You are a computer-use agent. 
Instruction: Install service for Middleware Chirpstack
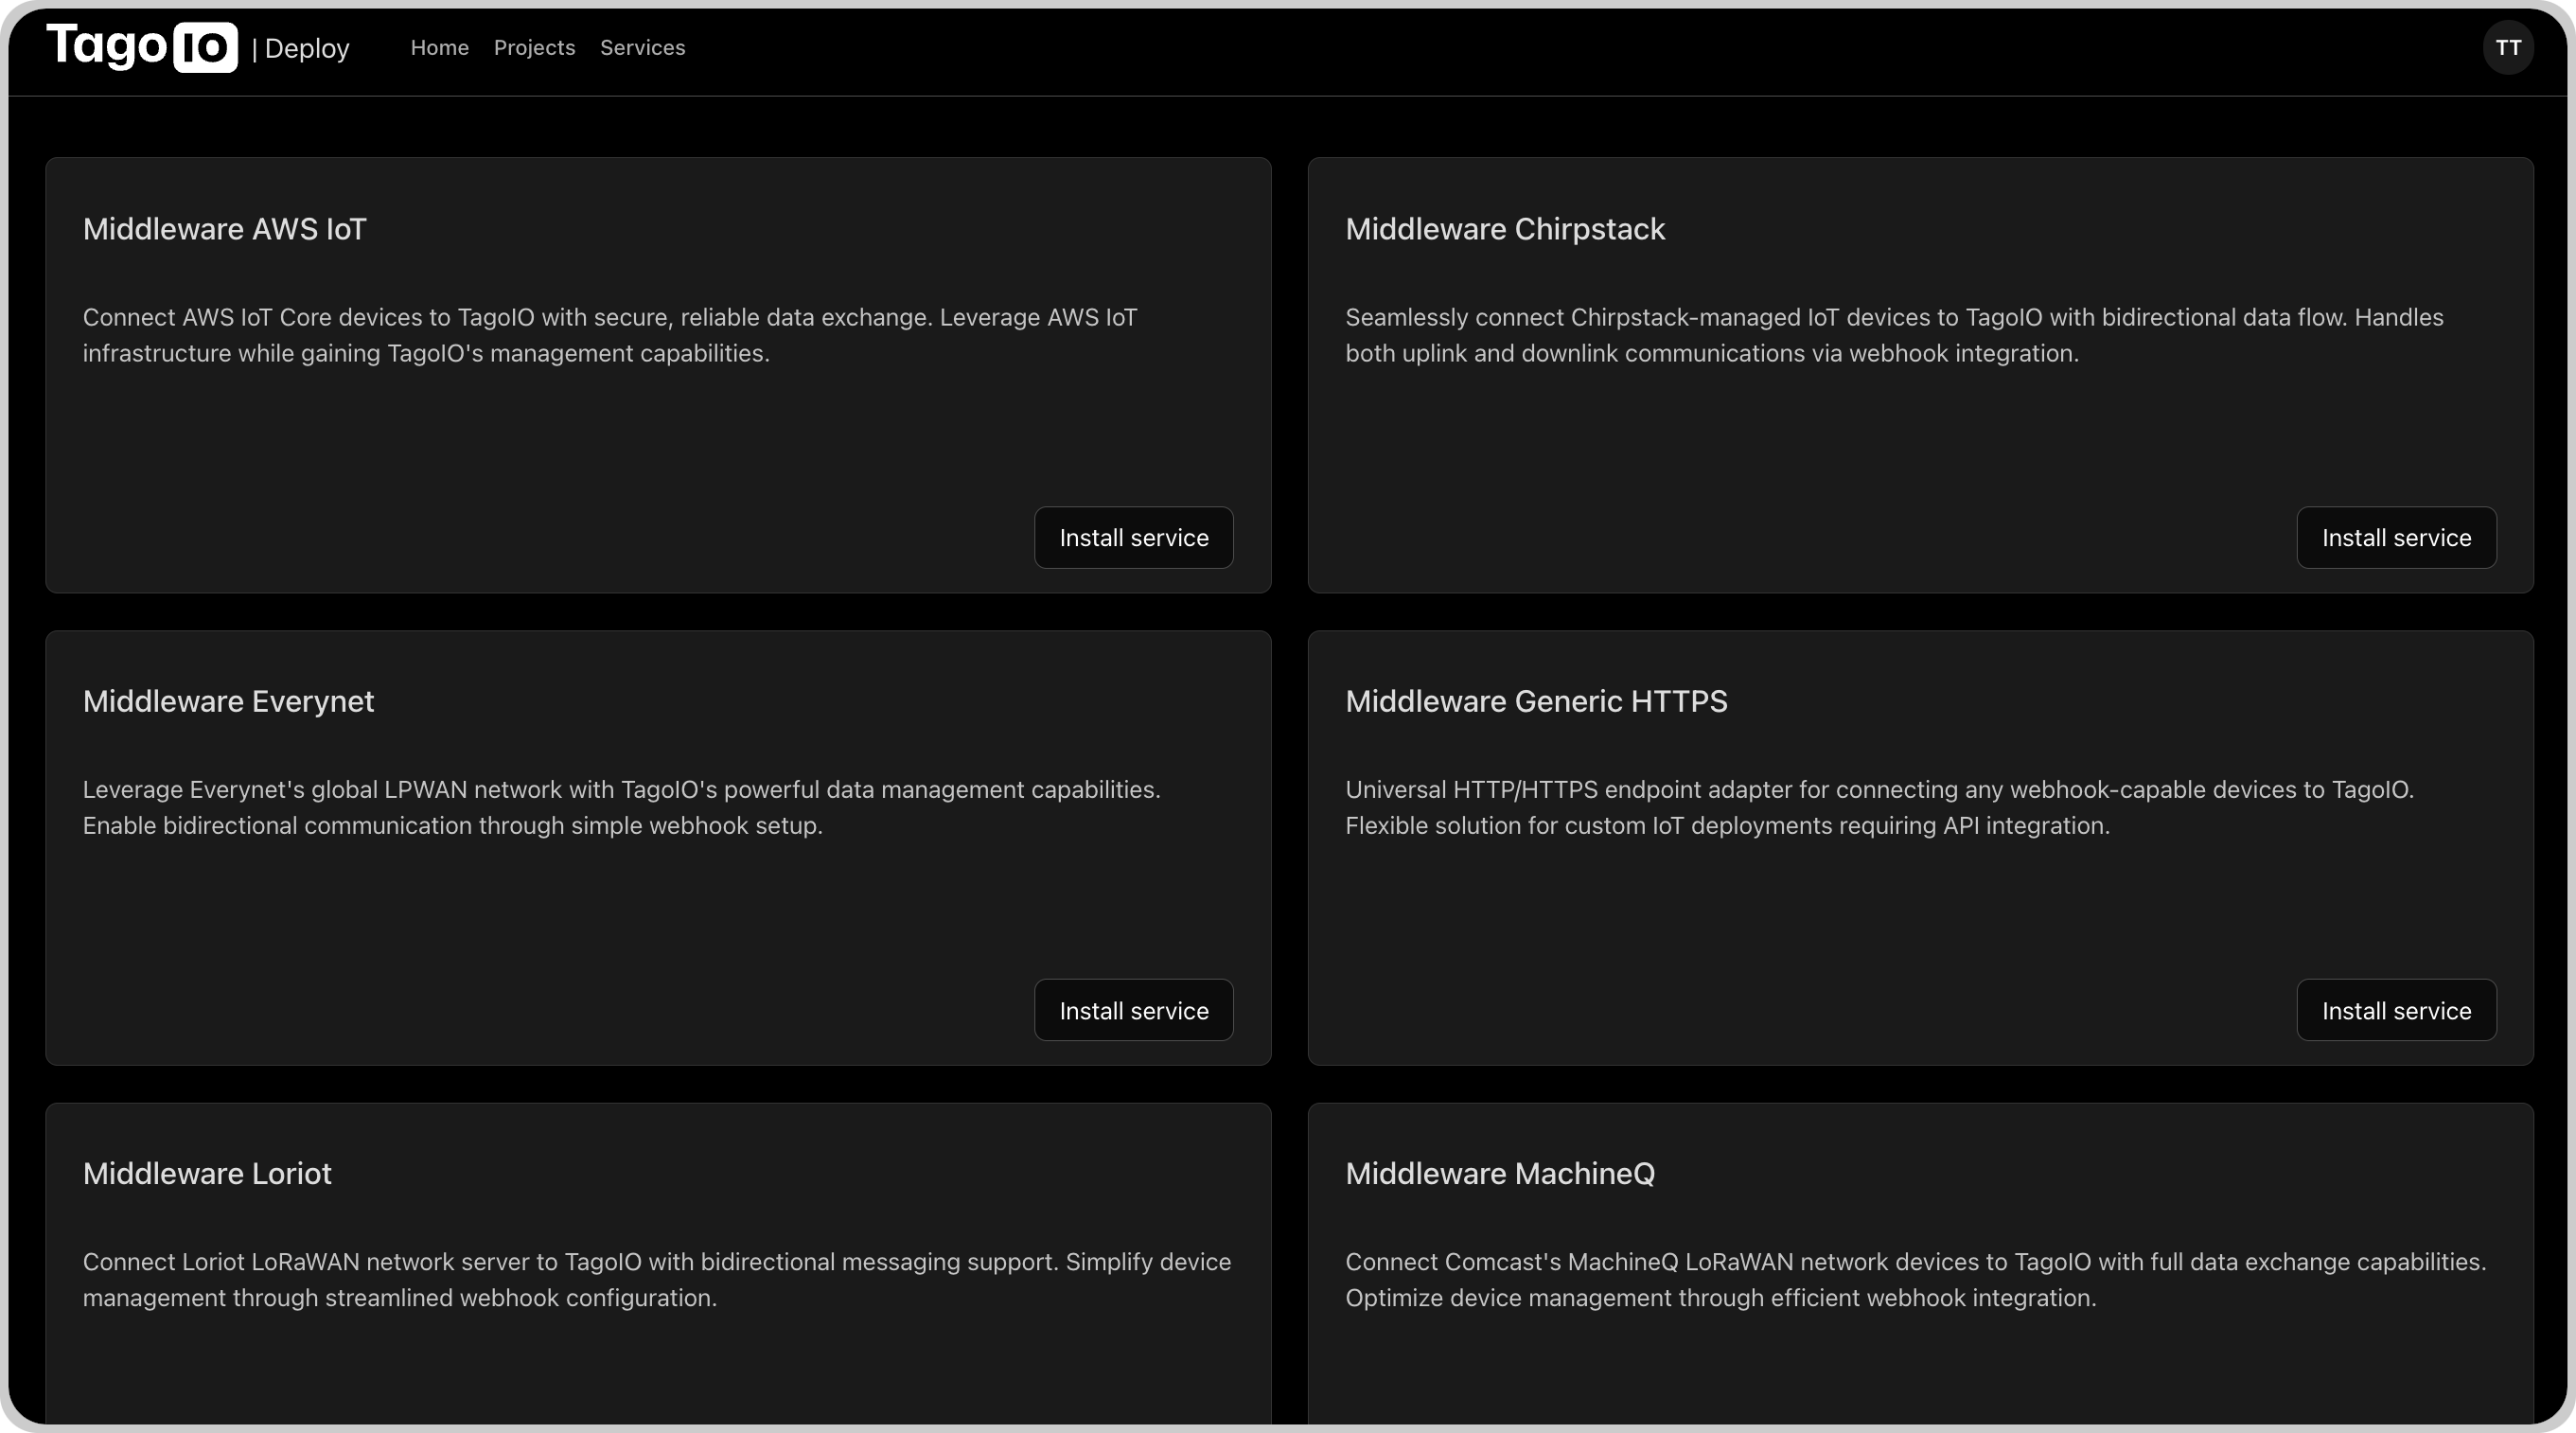point(2395,537)
